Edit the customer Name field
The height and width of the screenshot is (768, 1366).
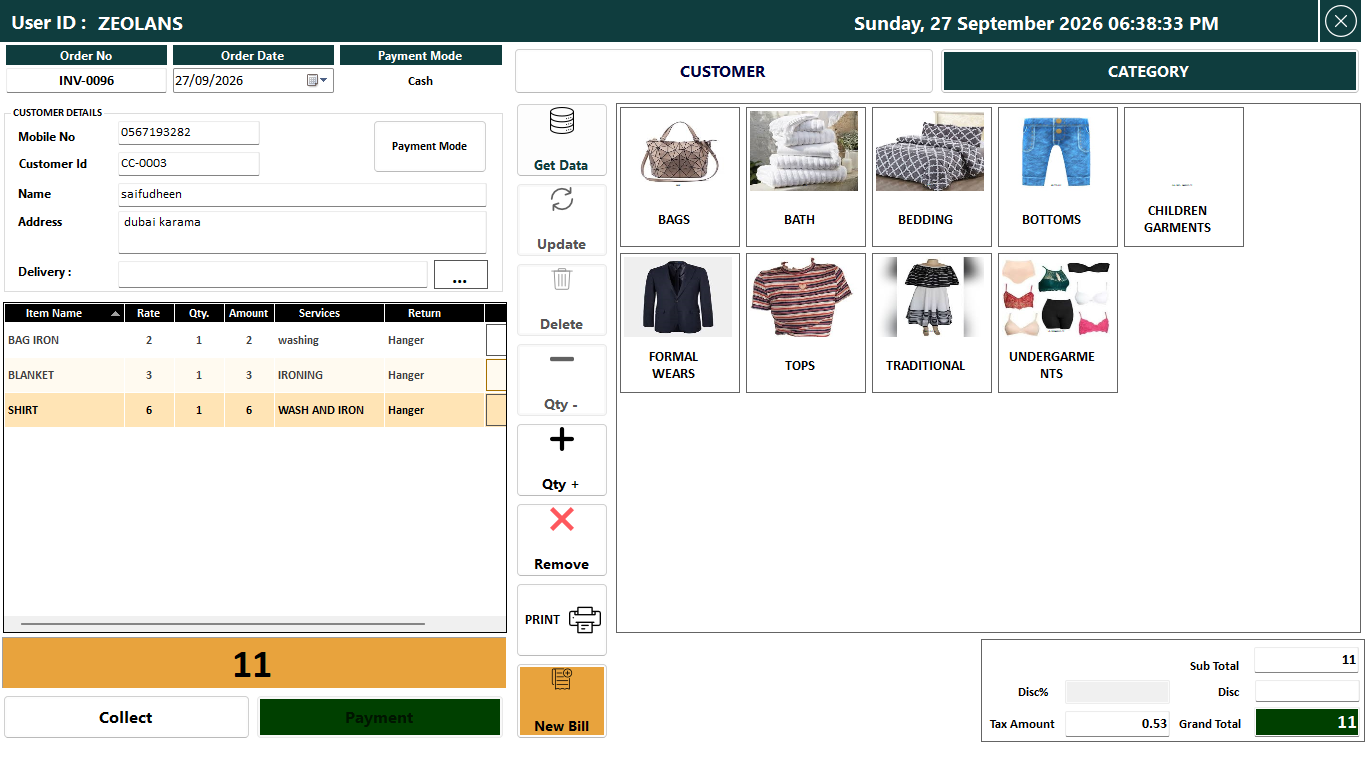point(302,194)
